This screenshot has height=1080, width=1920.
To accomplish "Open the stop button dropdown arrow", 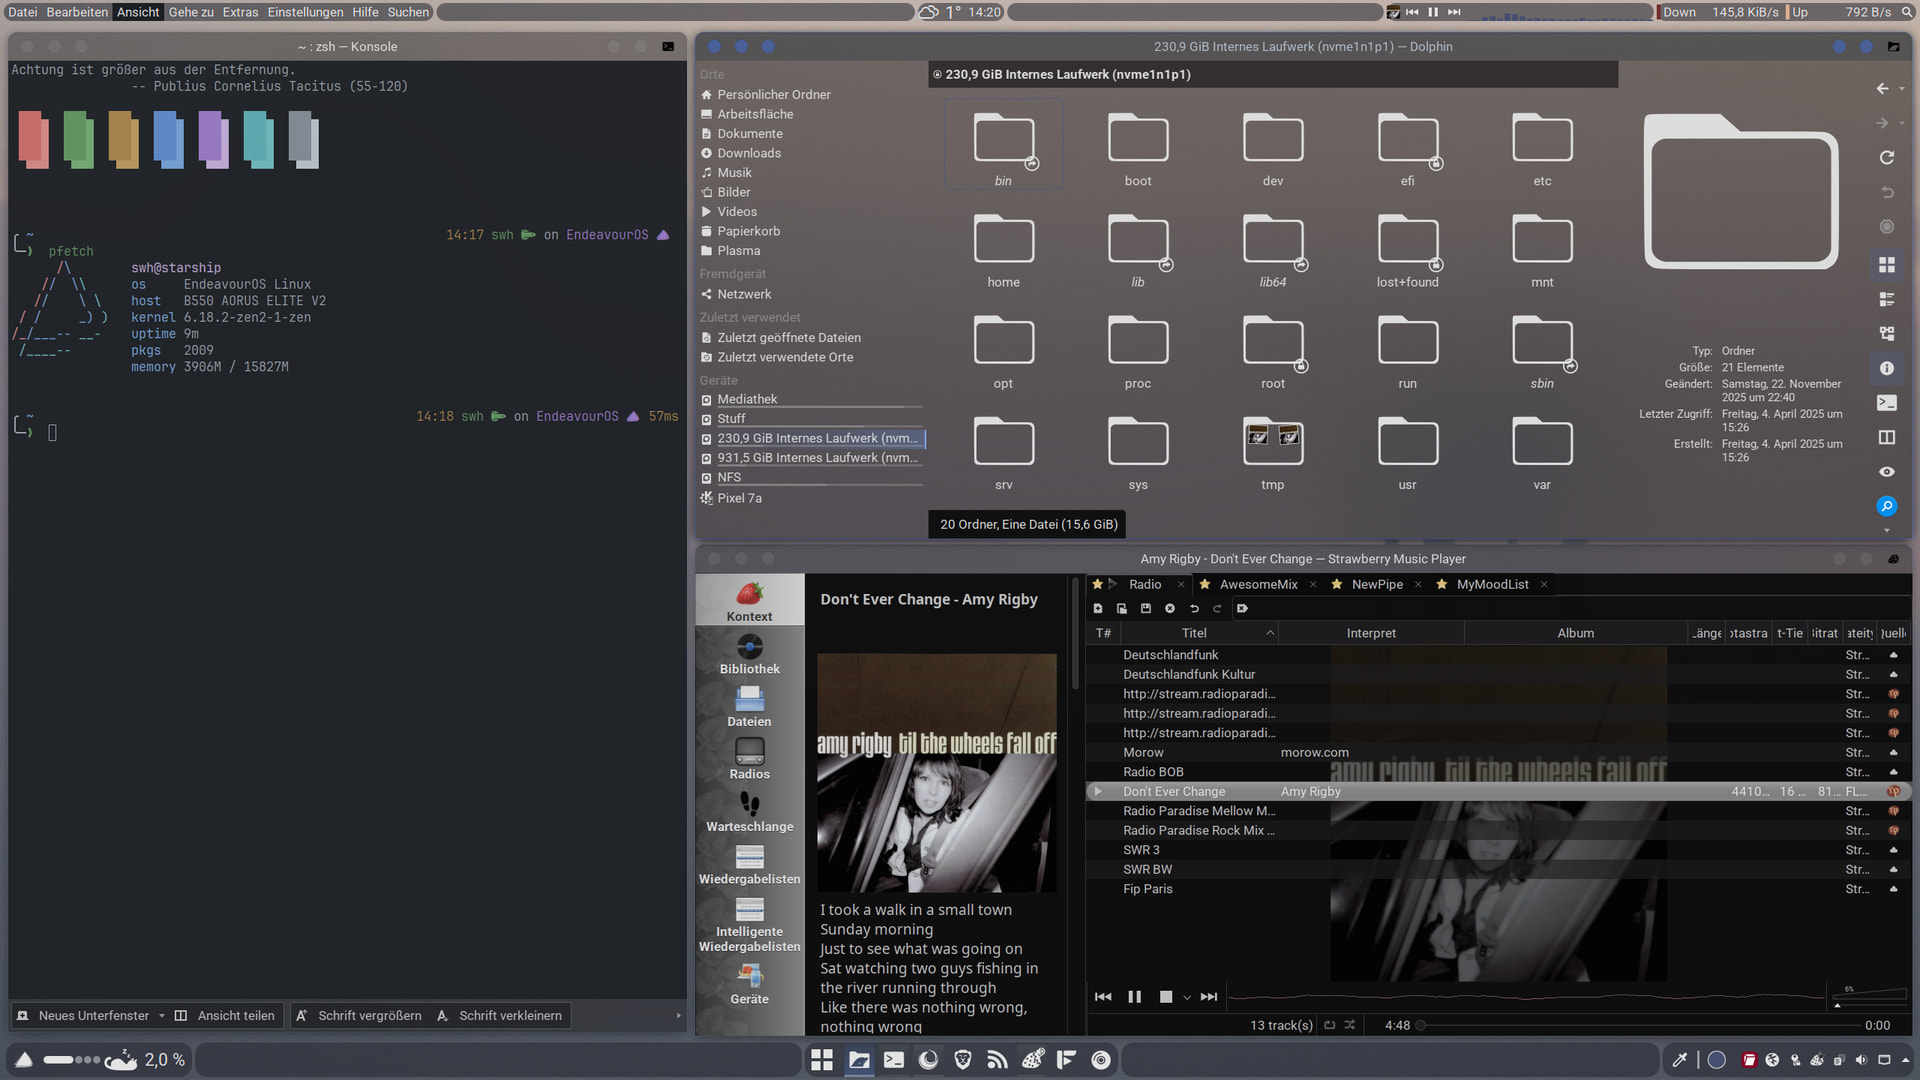I will point(1187,998).
